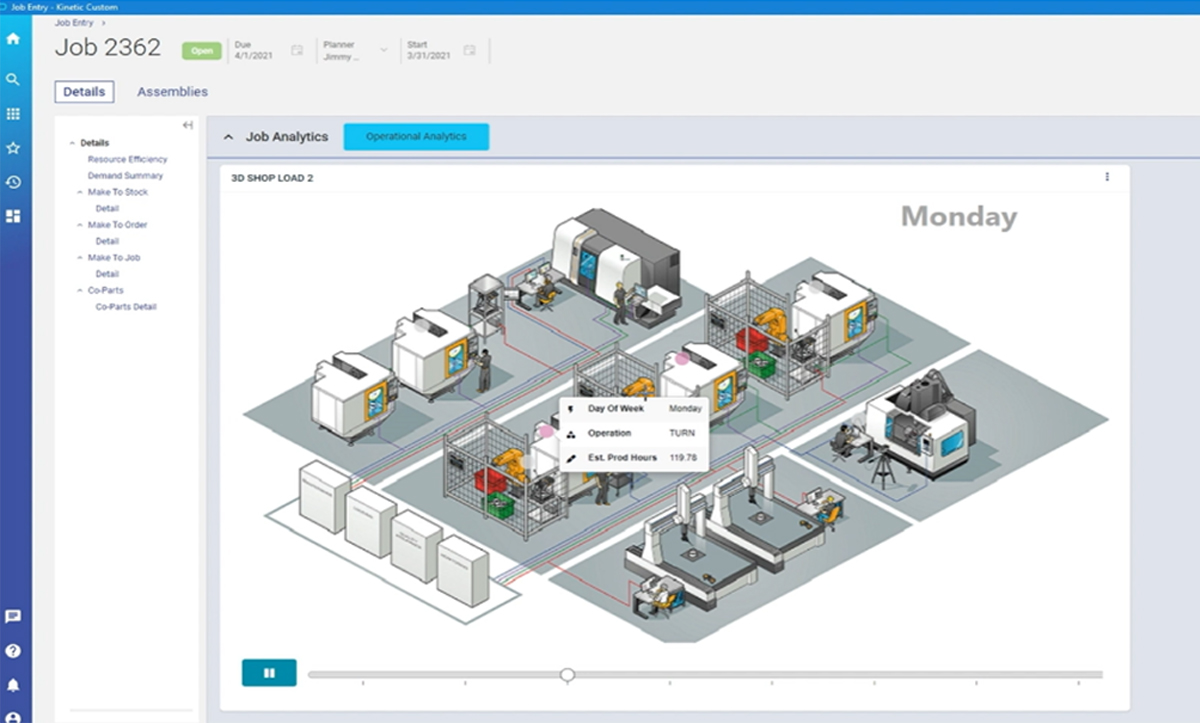1200x723 pixels.
Task: Click the day-of-week slider handle
Action: pos(567,675)
